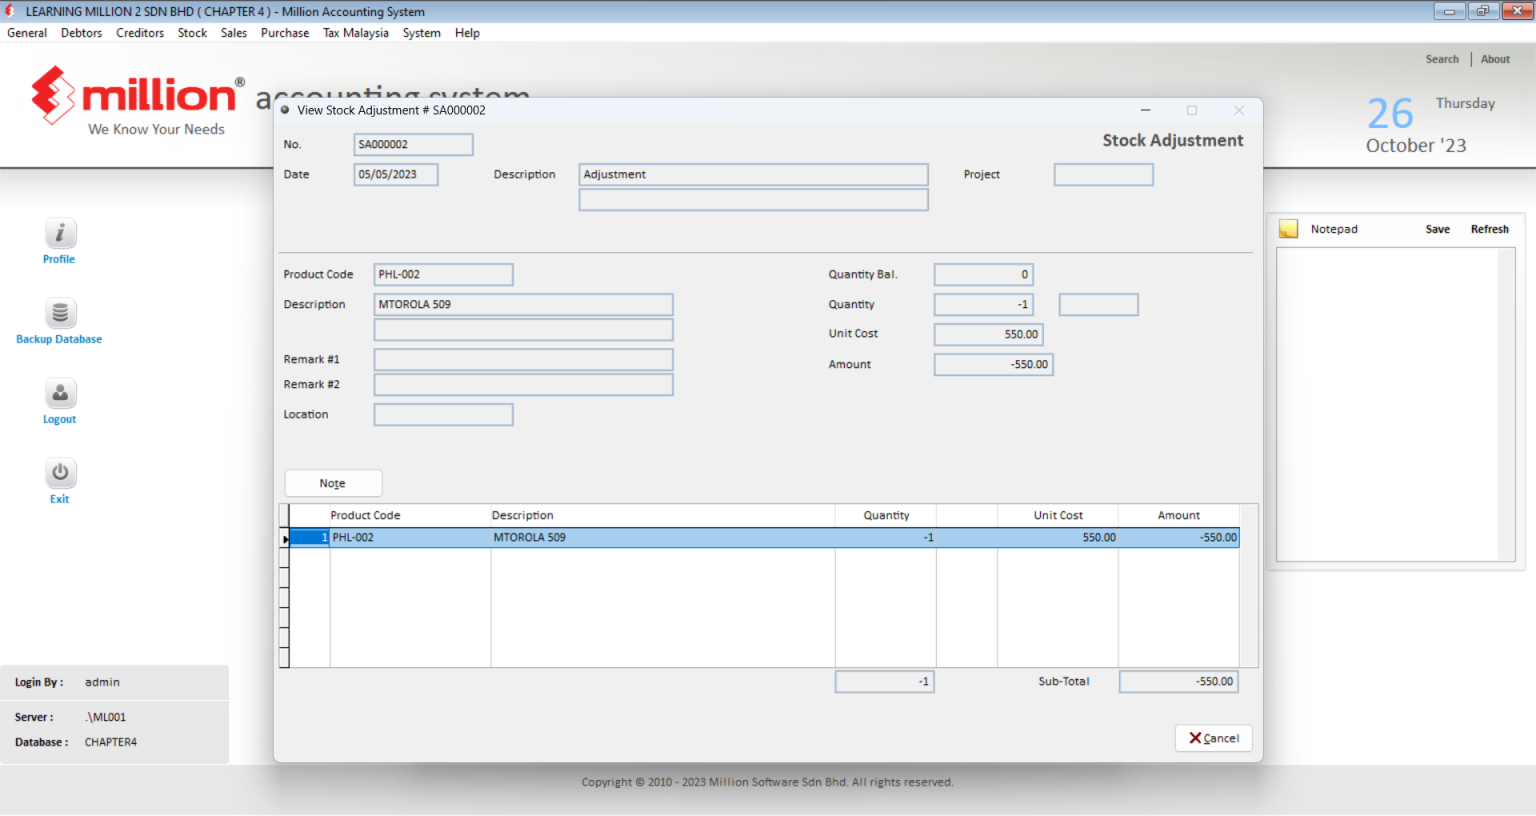Open the Stock menu

[x=193, y=33]
